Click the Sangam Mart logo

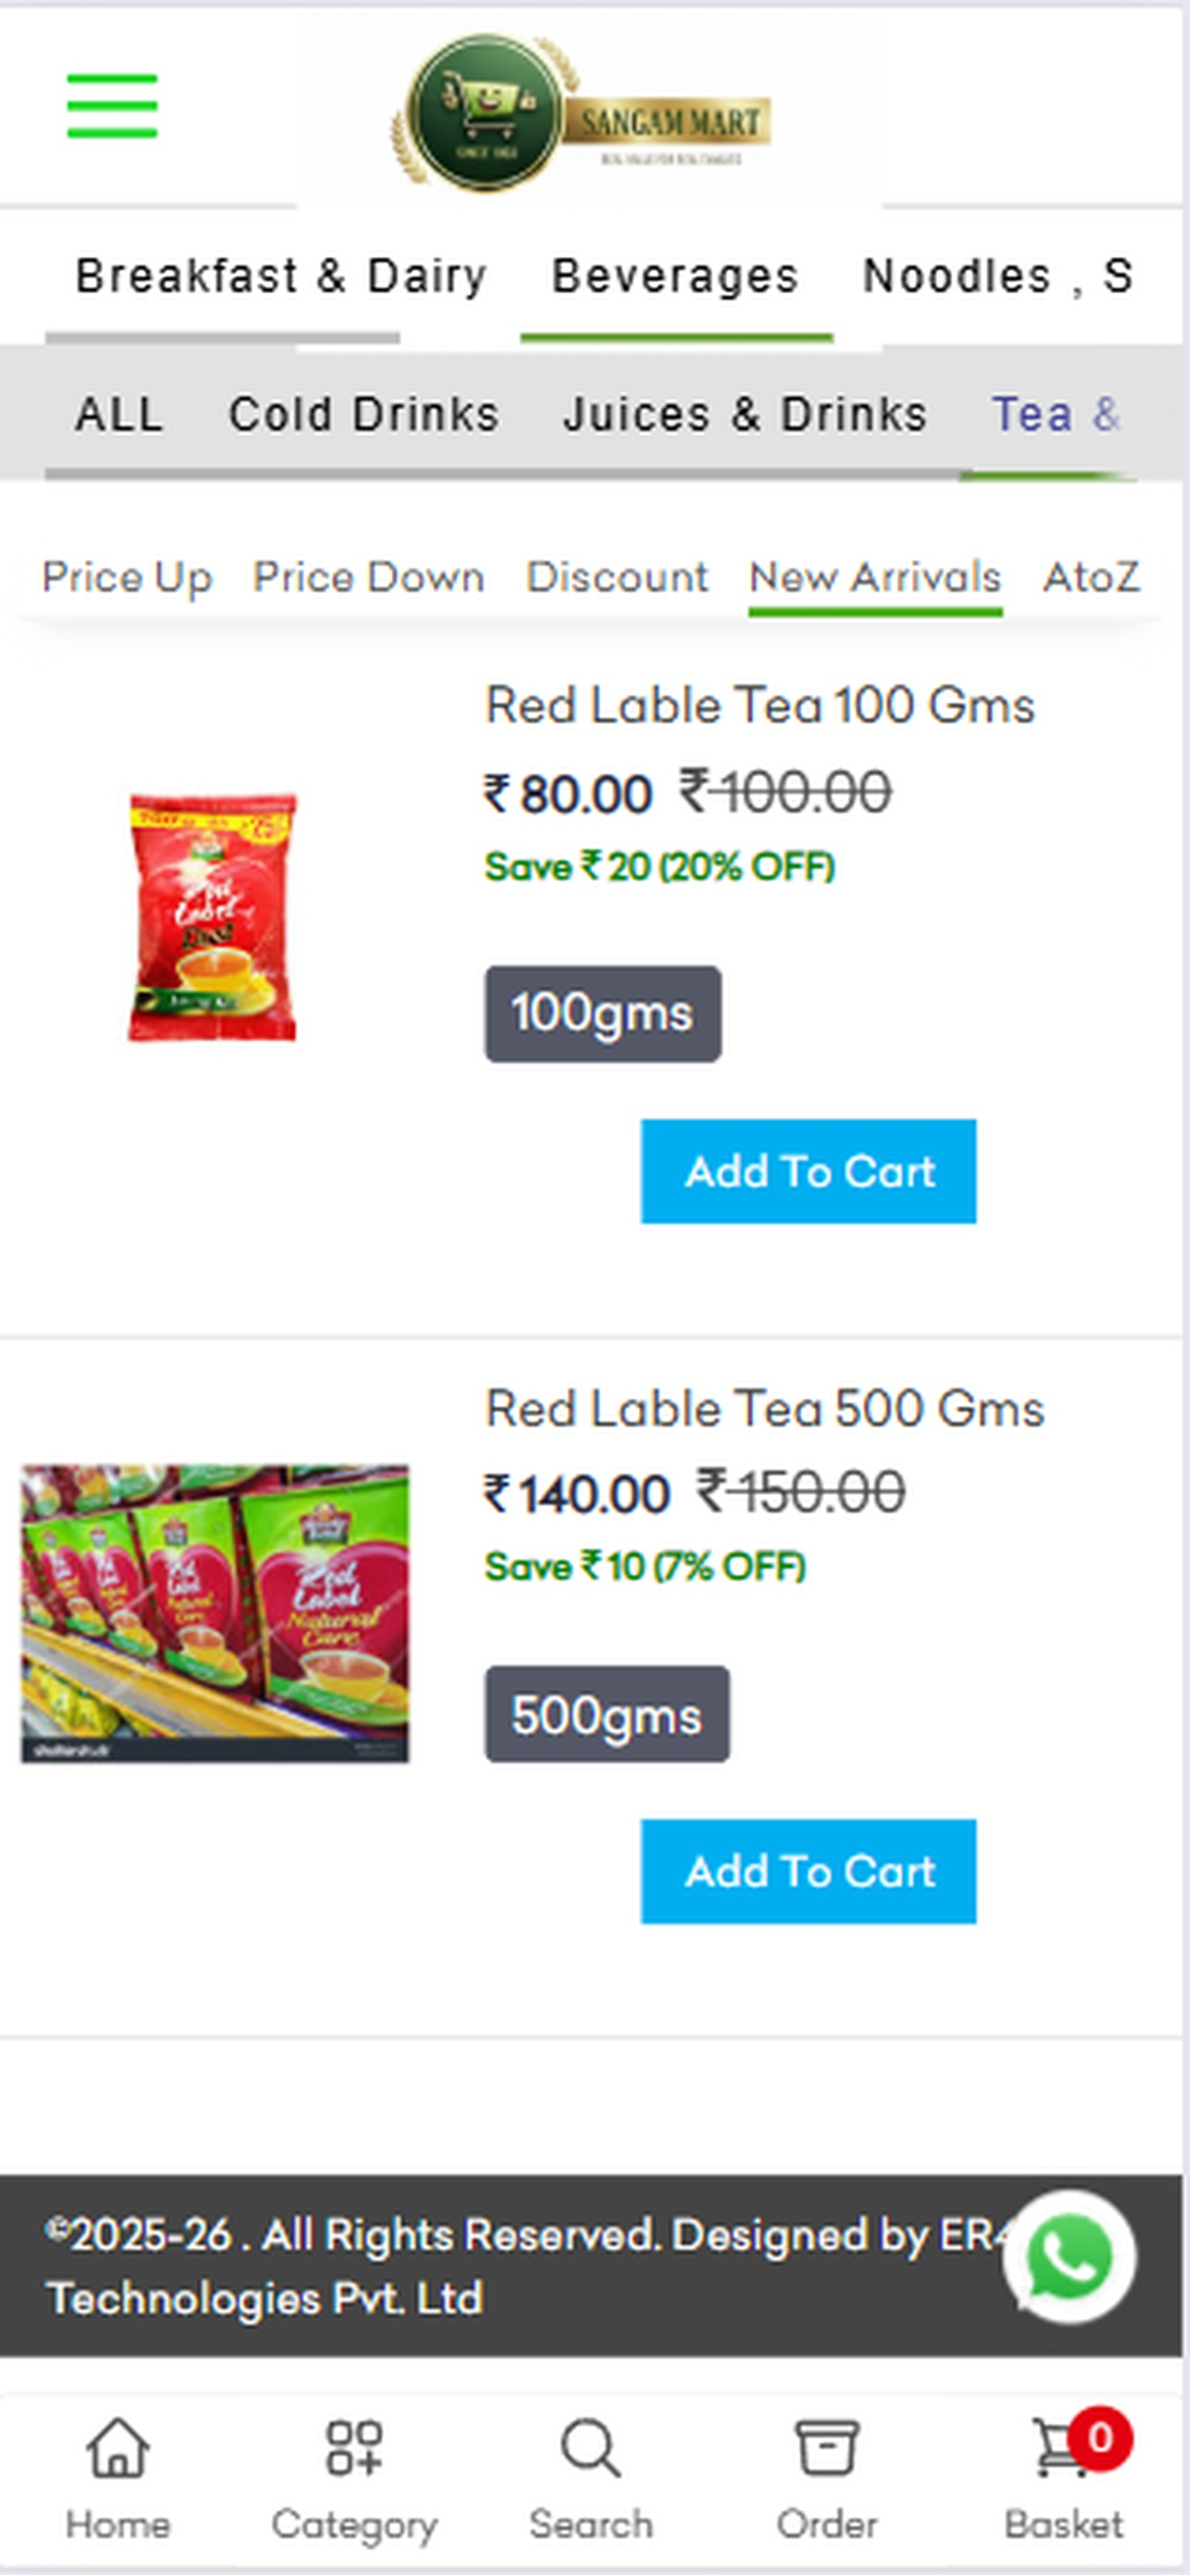pyautogui.click(x=580, y=112)
